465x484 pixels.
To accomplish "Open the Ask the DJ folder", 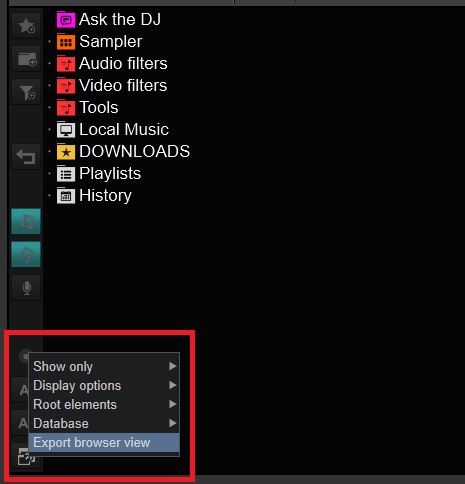I will point(120,19).
